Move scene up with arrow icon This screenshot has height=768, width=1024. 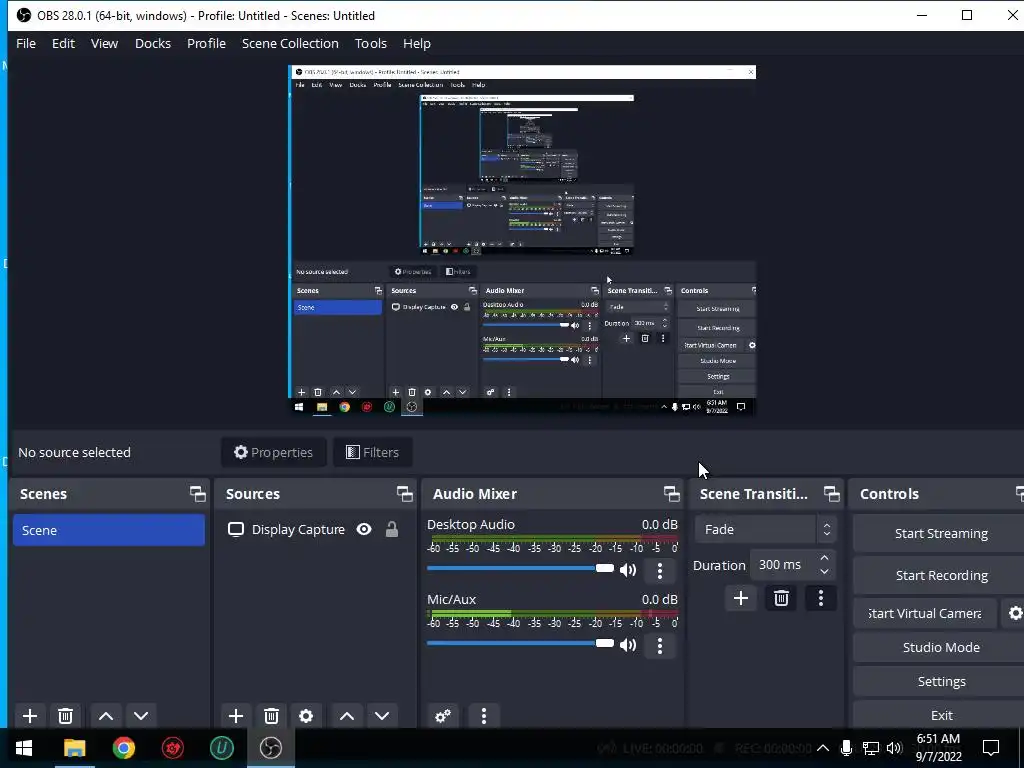[106, 716]
